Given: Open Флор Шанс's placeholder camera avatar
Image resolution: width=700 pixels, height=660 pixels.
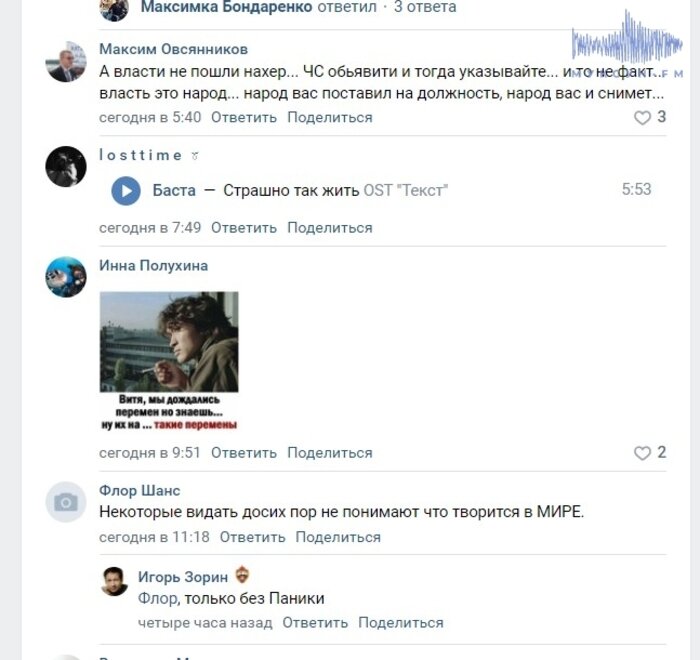Looking at the screenshot, I should (66, 502).
